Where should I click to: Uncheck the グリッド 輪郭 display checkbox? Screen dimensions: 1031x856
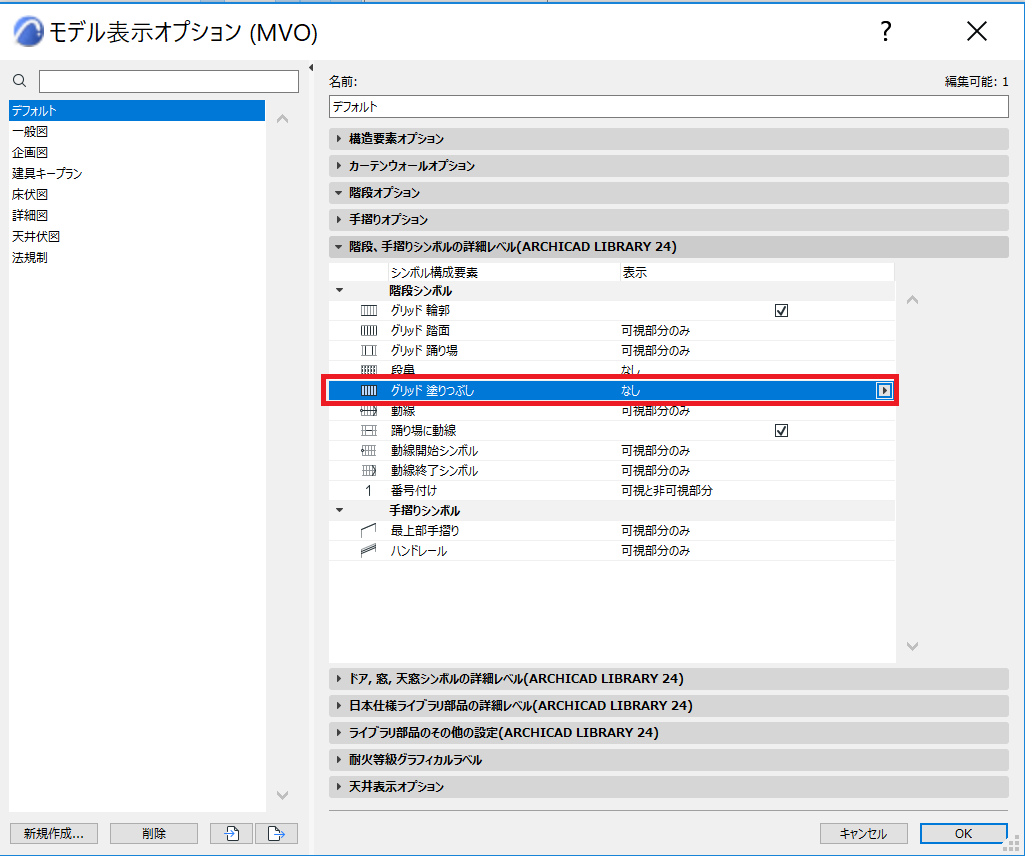pyautogui.click(x=781, y=310)
